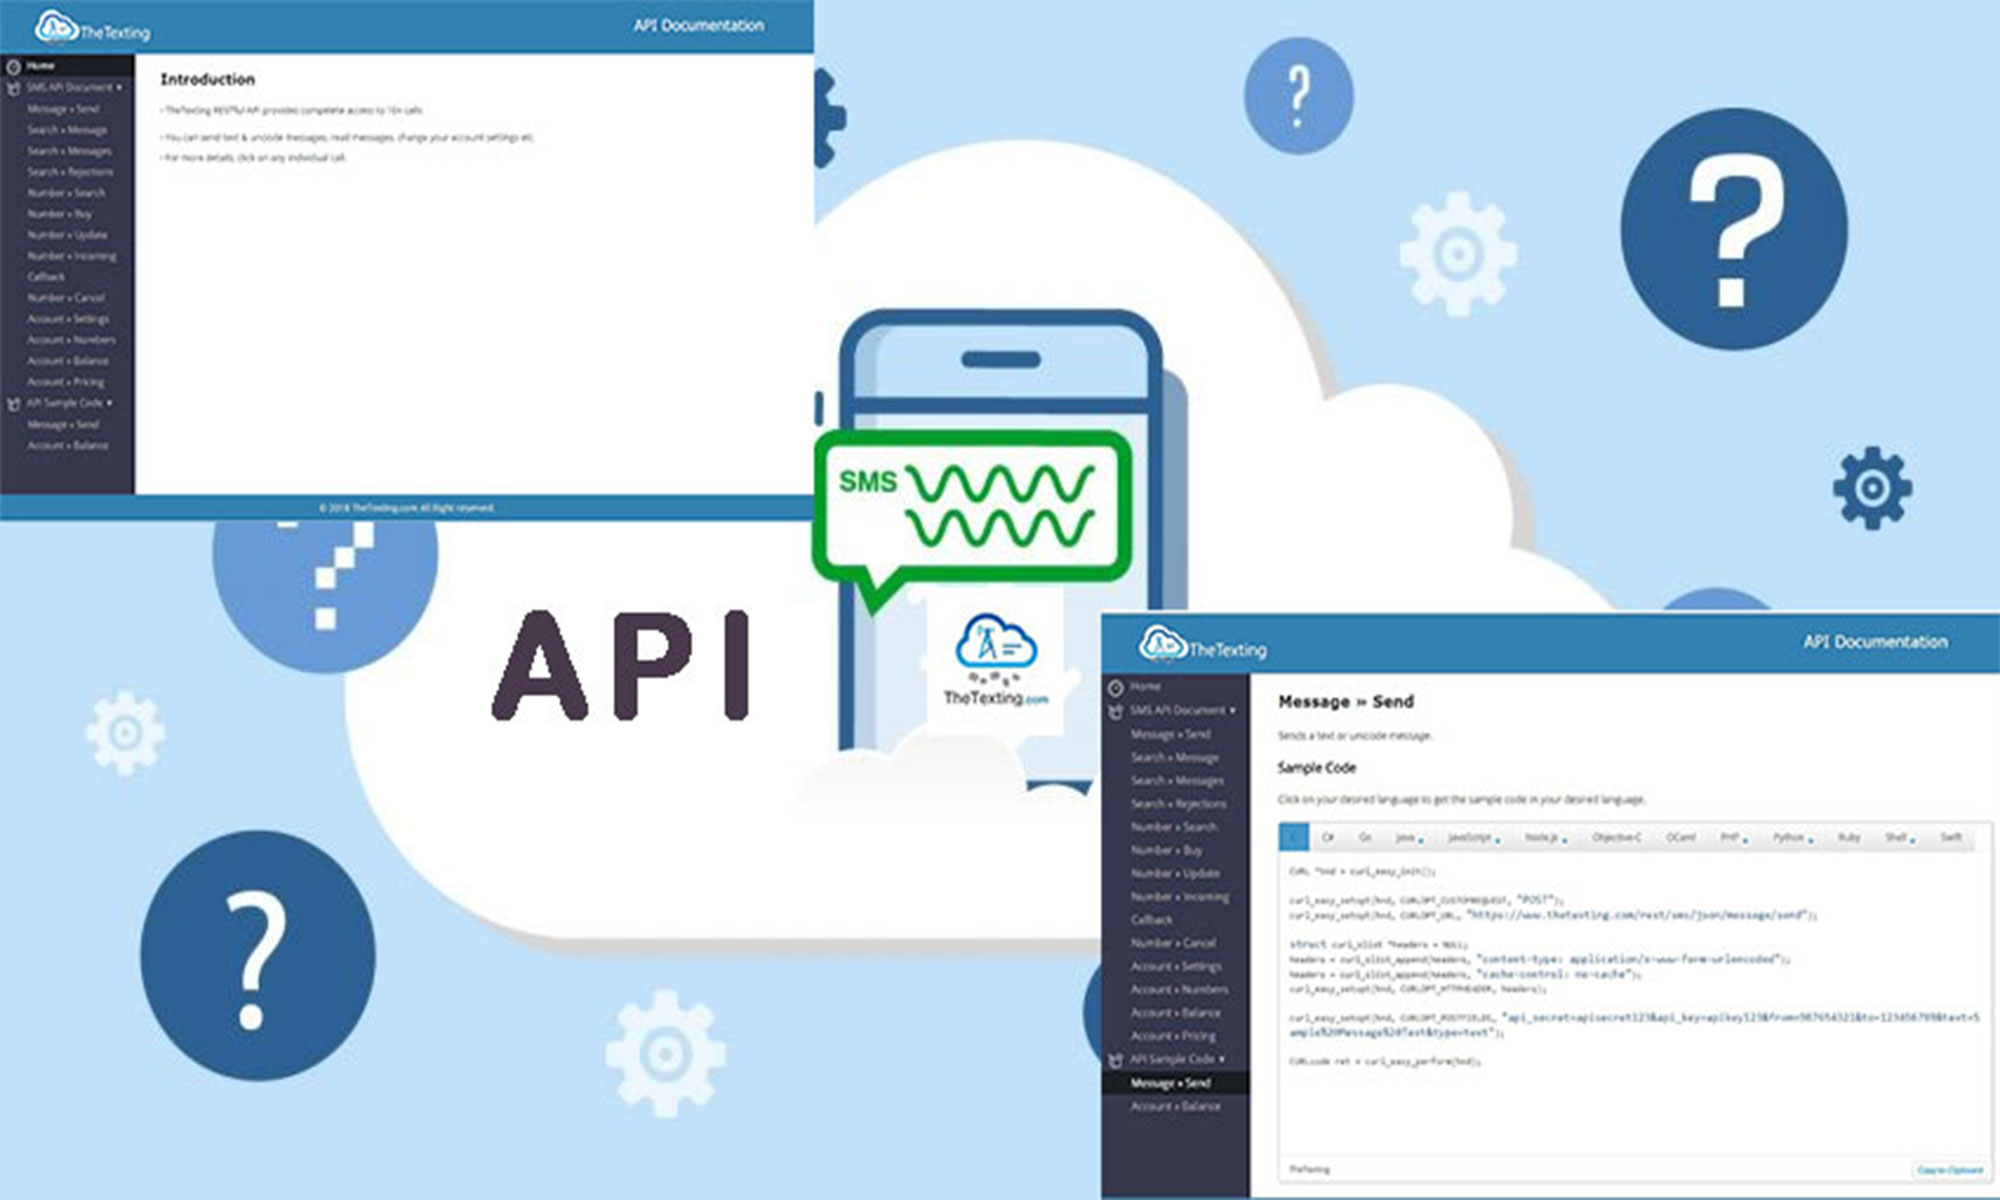Open Number » Buy in Message Send window sidebar
This screenshot has width=2000, height=1200.
coord(1166,850)
